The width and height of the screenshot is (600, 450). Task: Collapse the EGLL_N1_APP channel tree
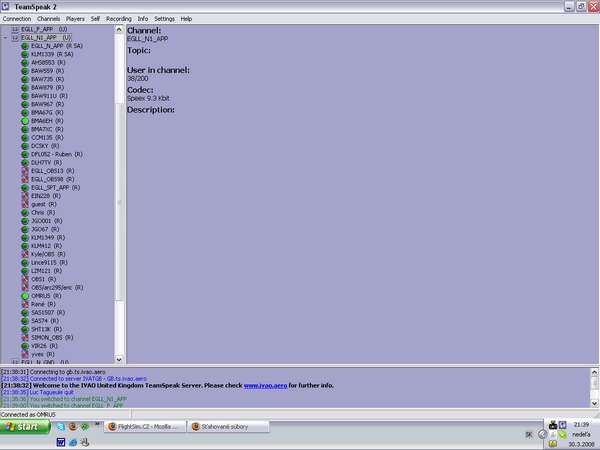tap(5, 38)
